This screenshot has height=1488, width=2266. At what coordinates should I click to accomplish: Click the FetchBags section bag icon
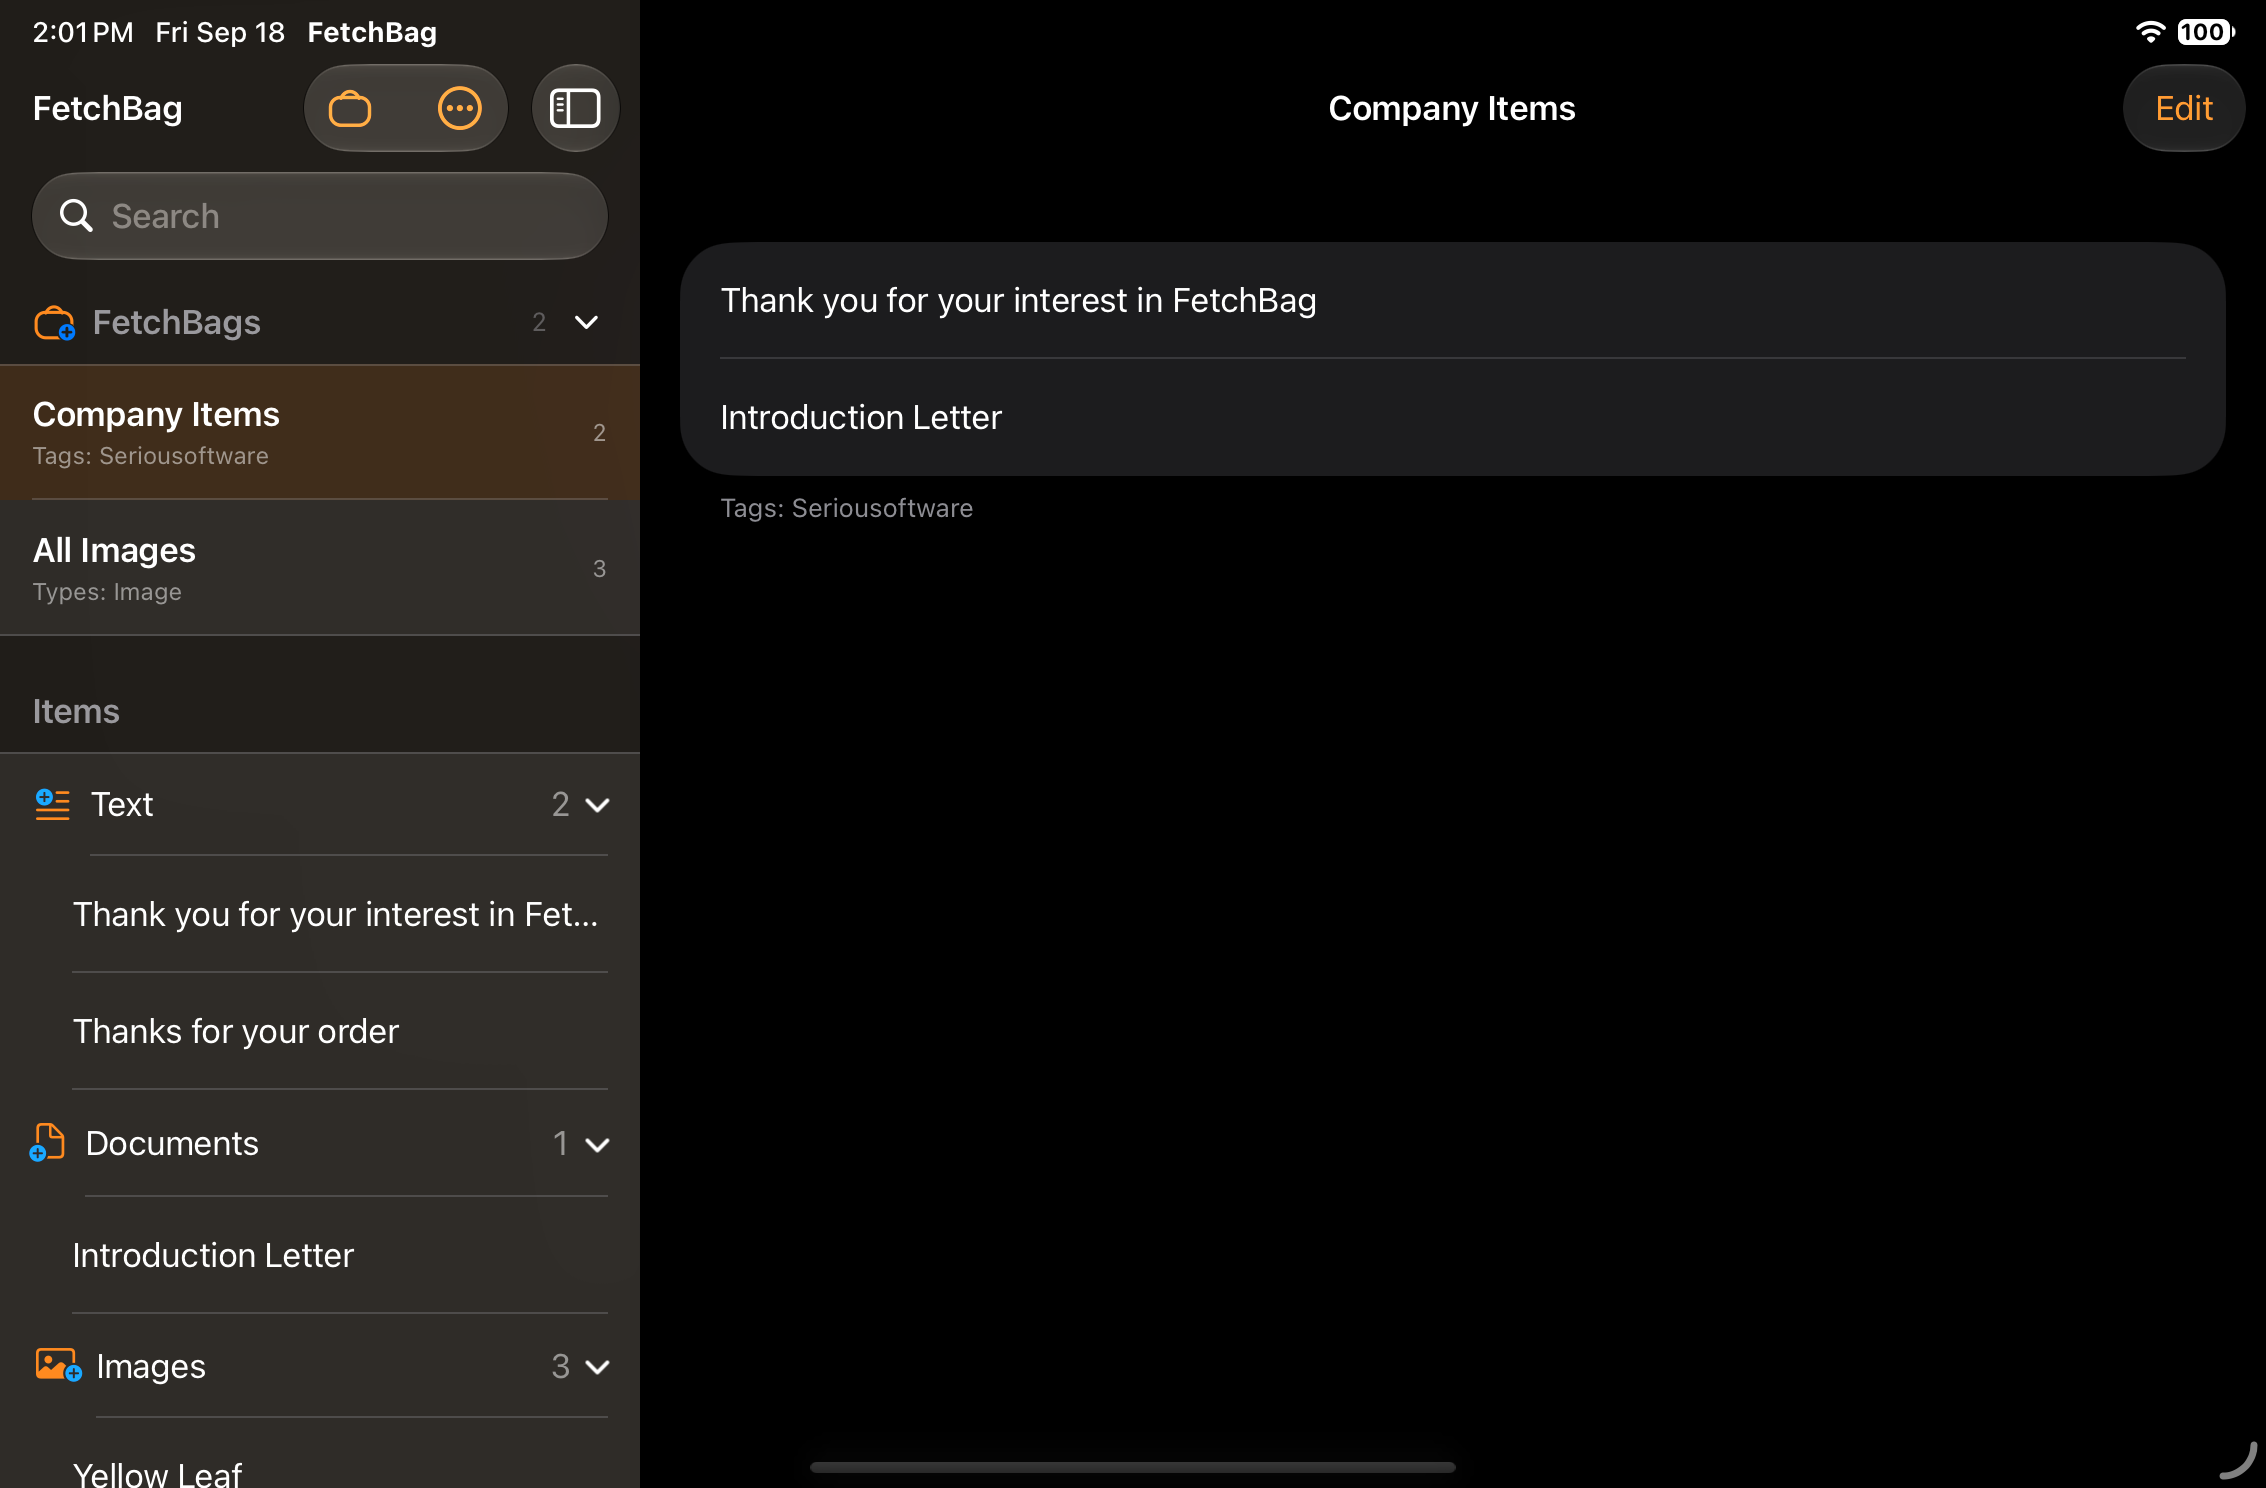pyautogui.click(x=54, y=323)
